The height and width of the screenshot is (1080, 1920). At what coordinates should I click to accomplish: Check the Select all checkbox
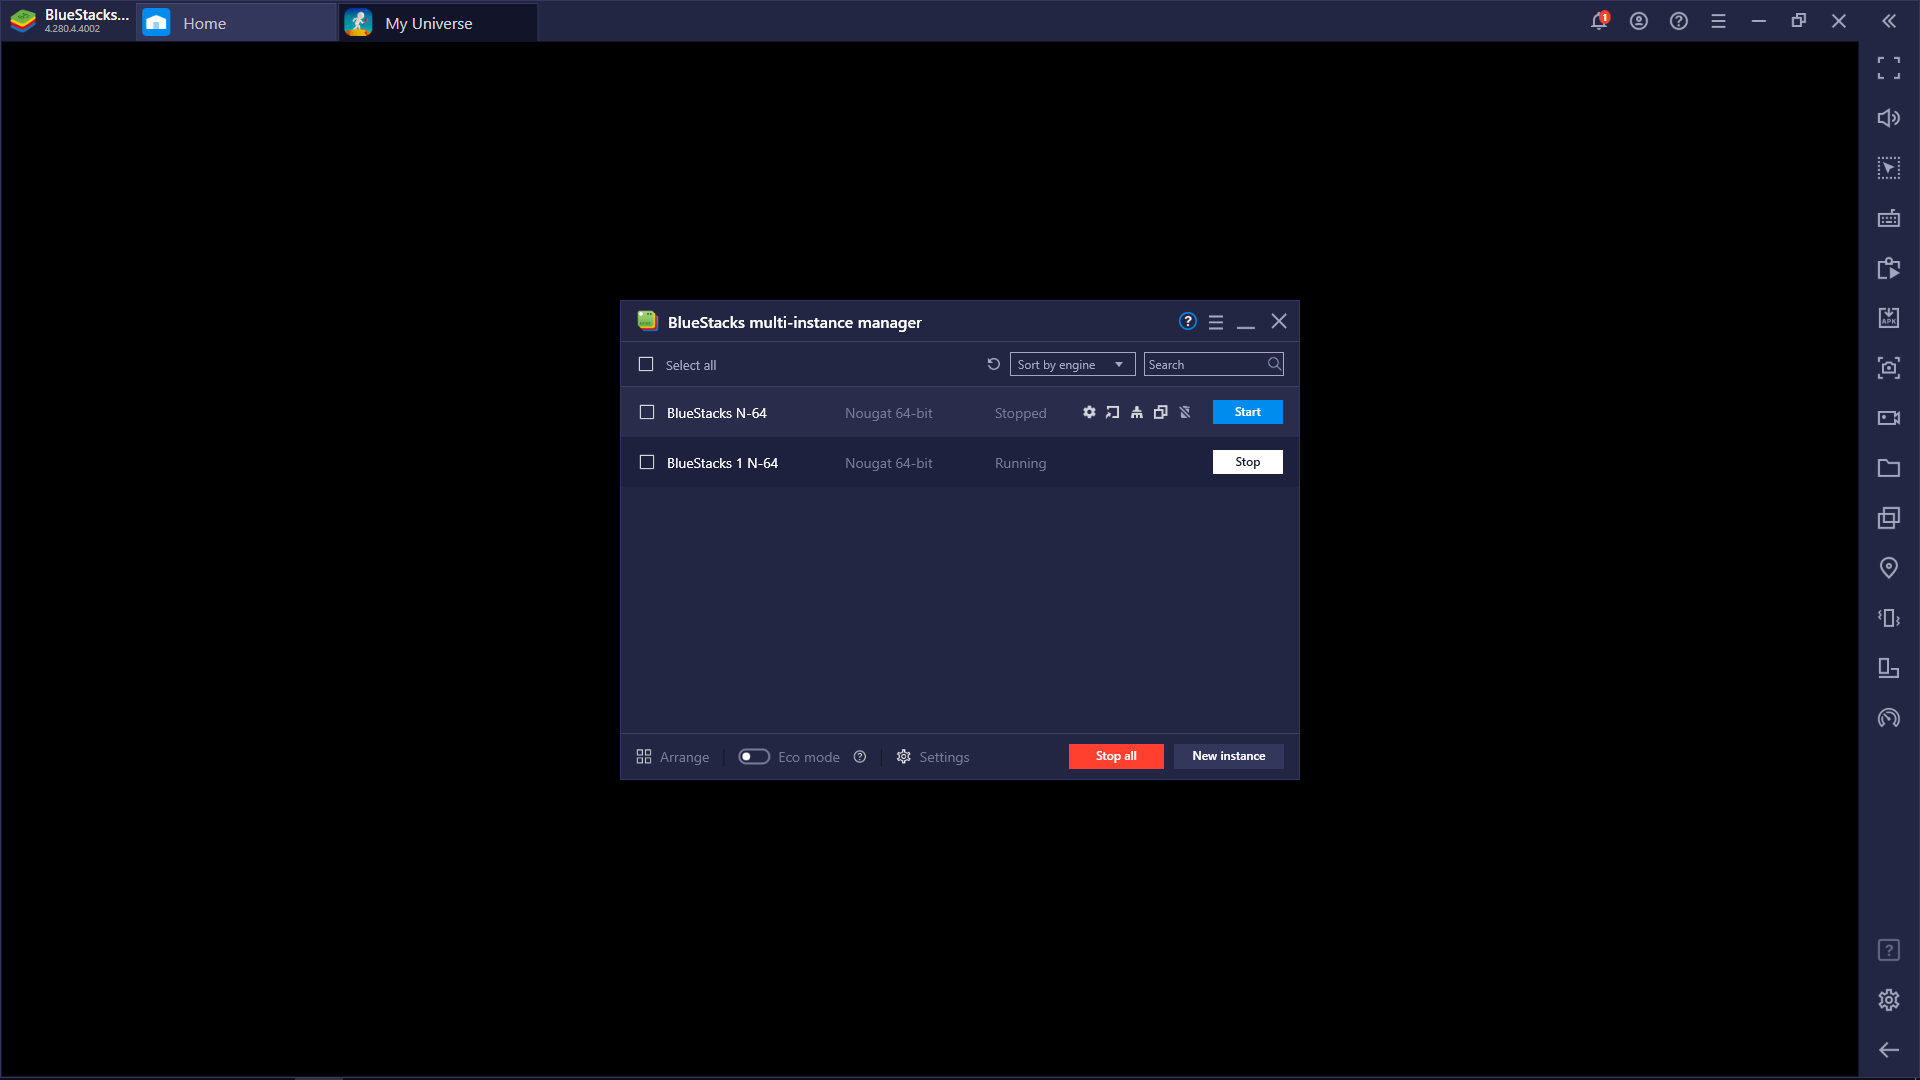[x=646, y=364]
